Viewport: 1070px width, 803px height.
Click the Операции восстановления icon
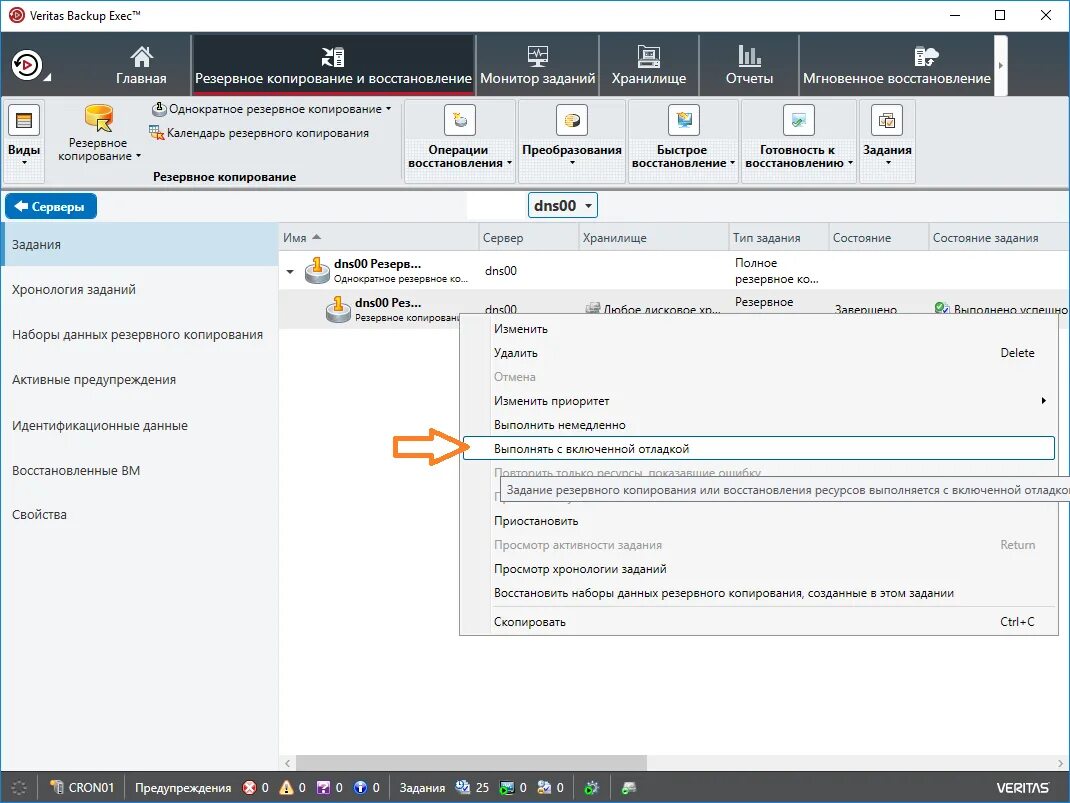click(x=460, y=121)
